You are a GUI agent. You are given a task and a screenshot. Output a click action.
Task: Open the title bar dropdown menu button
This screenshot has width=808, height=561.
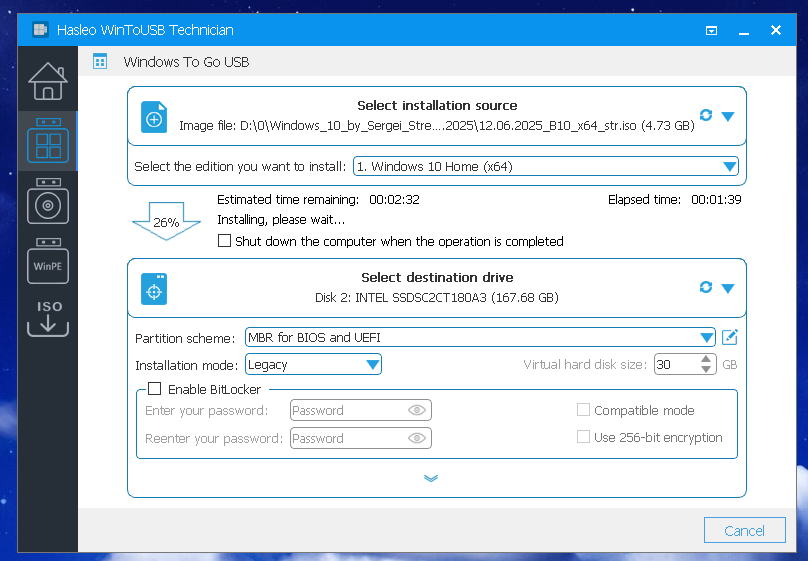coord(711,31)
